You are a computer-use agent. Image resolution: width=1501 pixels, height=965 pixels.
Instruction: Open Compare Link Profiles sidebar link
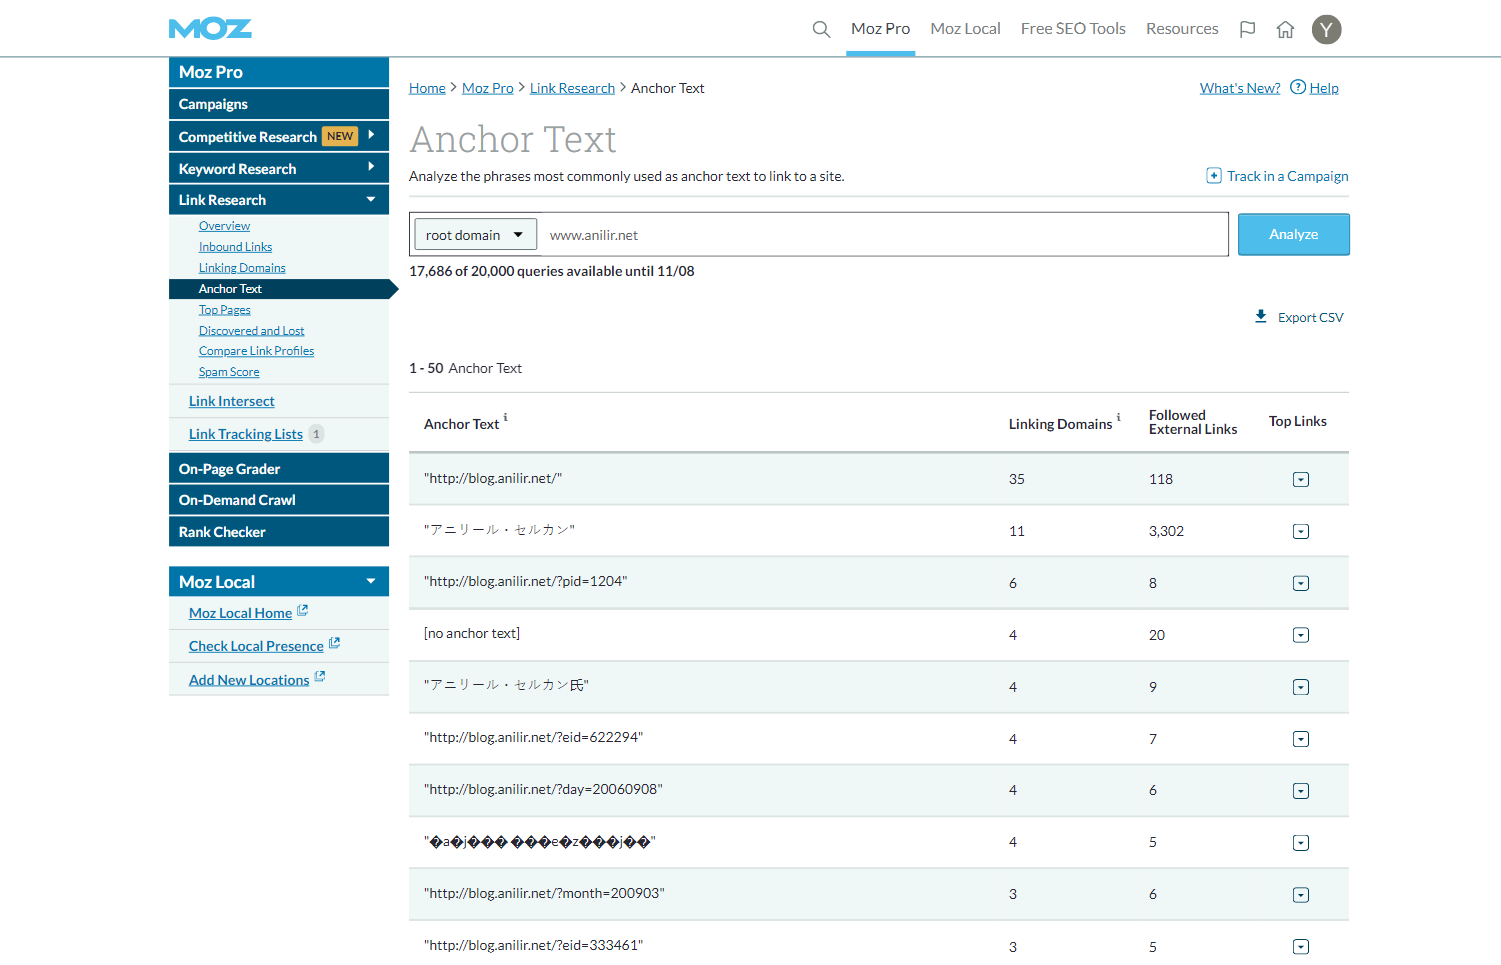256,351
